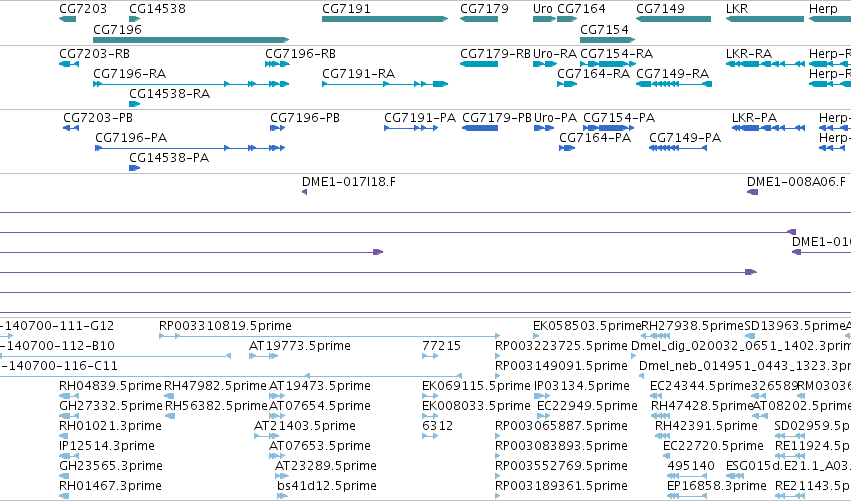Viewport: 851px width, 501px height.
Task: Select the CG7149-PA protein label
Action: pyautogui.click(x=685, y=138)
